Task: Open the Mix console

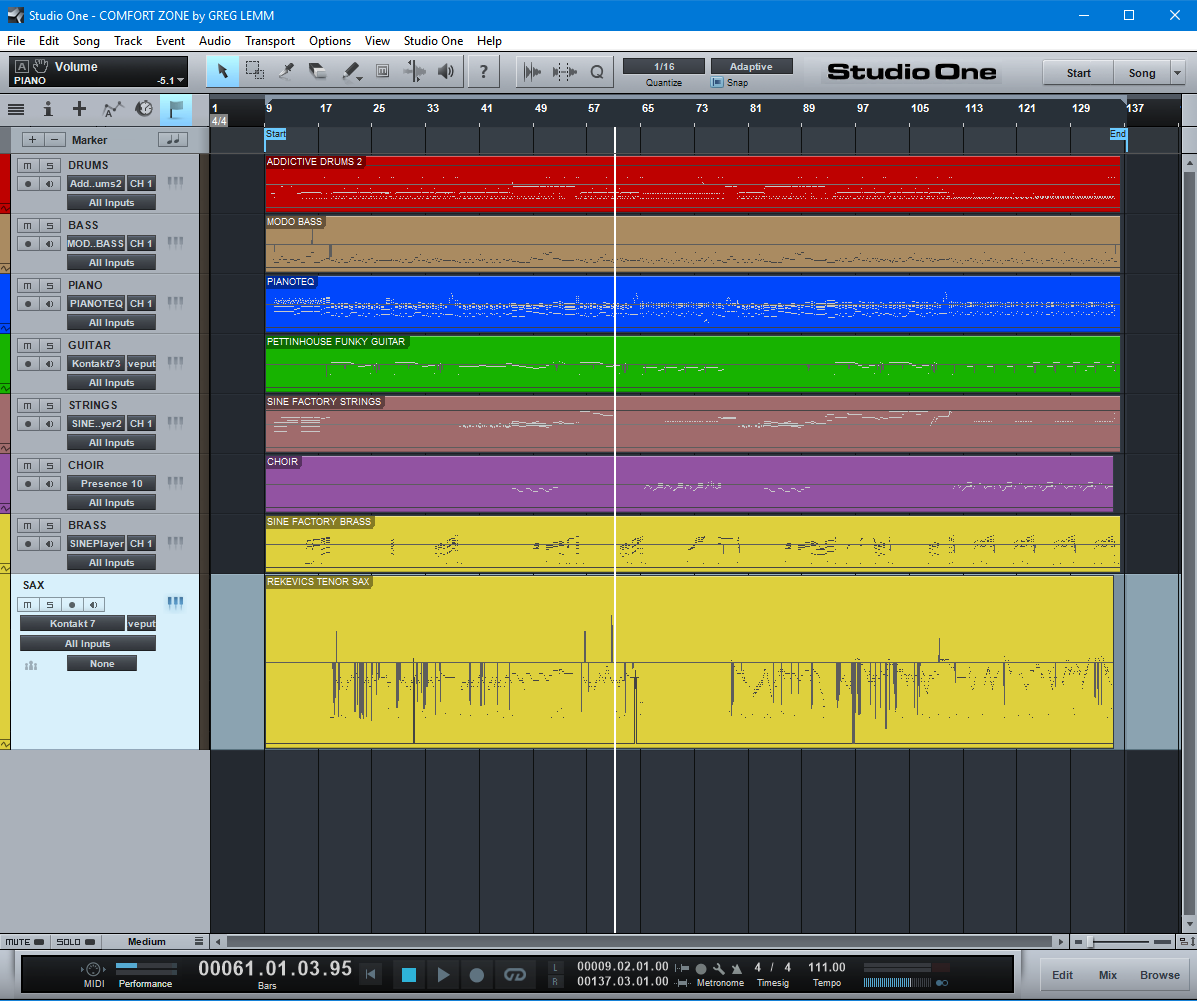Action: coord(1108,975)
